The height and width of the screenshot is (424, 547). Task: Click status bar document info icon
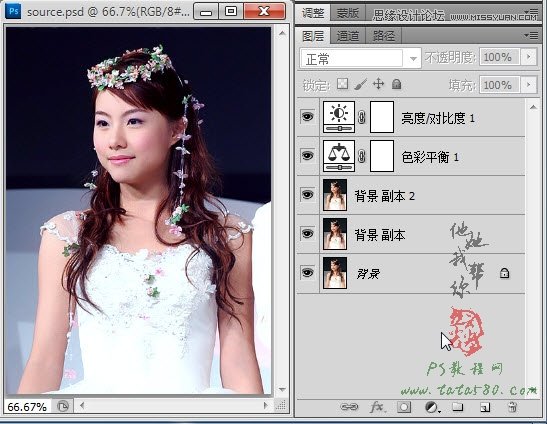point(63,407)
